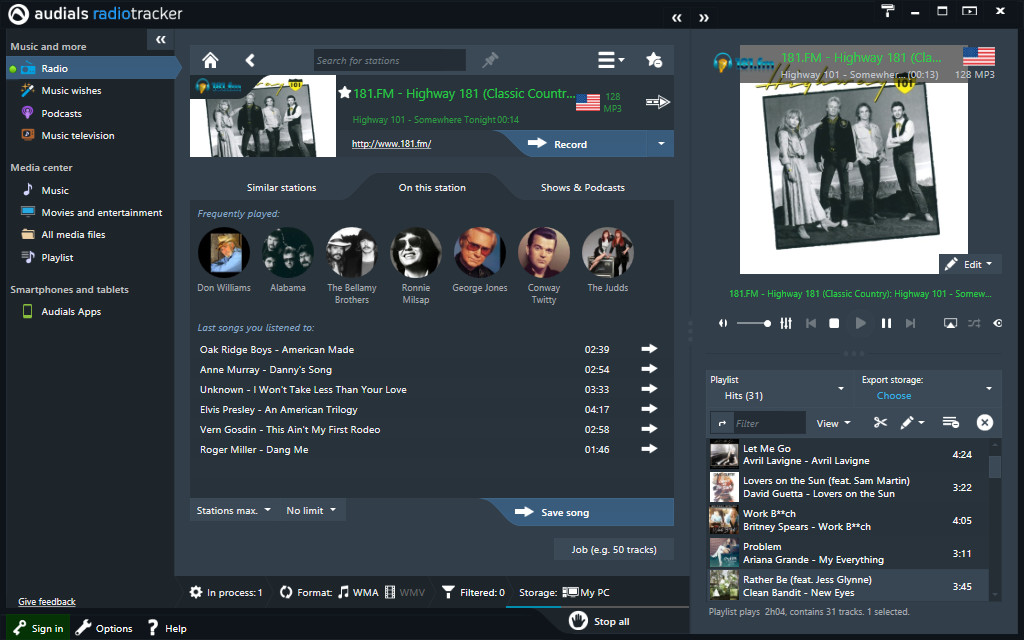
Task: Open Music television in the sidebar
Action: pyautogui.click(x=78, y=135)
